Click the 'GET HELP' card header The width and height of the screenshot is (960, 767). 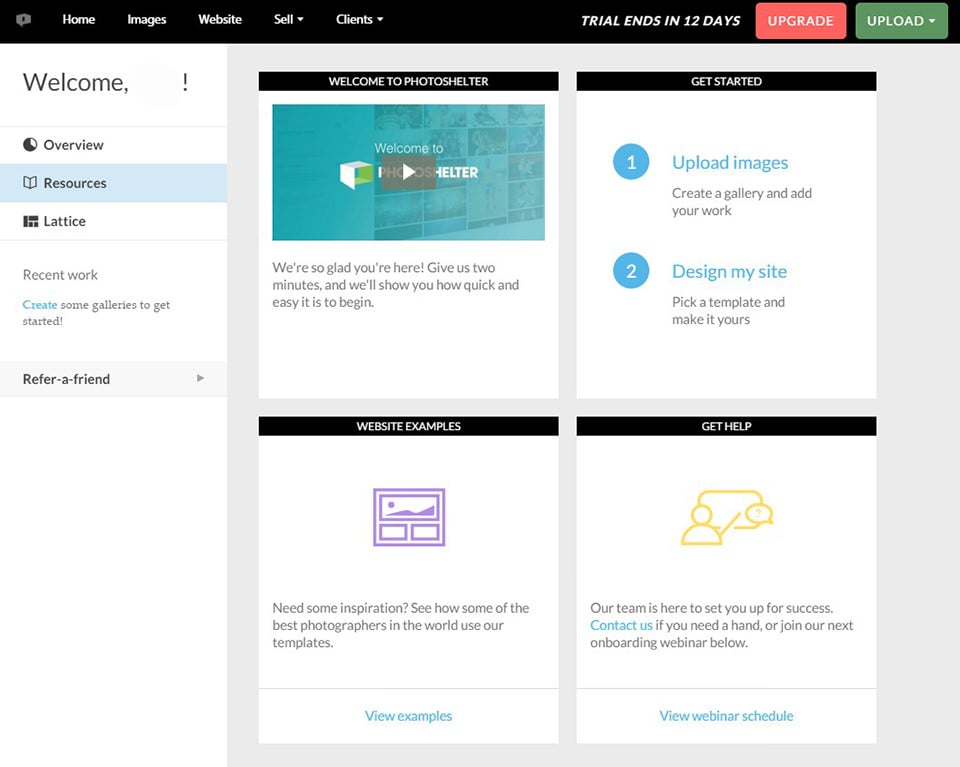(726, 426)
